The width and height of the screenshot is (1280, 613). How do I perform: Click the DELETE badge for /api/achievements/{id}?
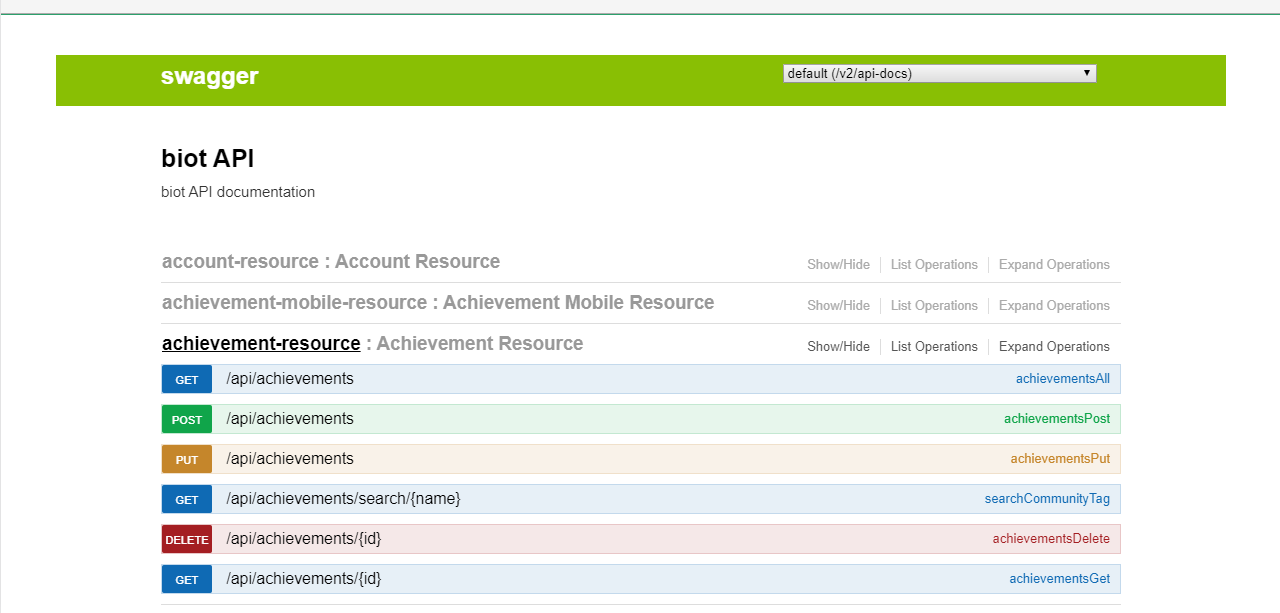point(187,539)
